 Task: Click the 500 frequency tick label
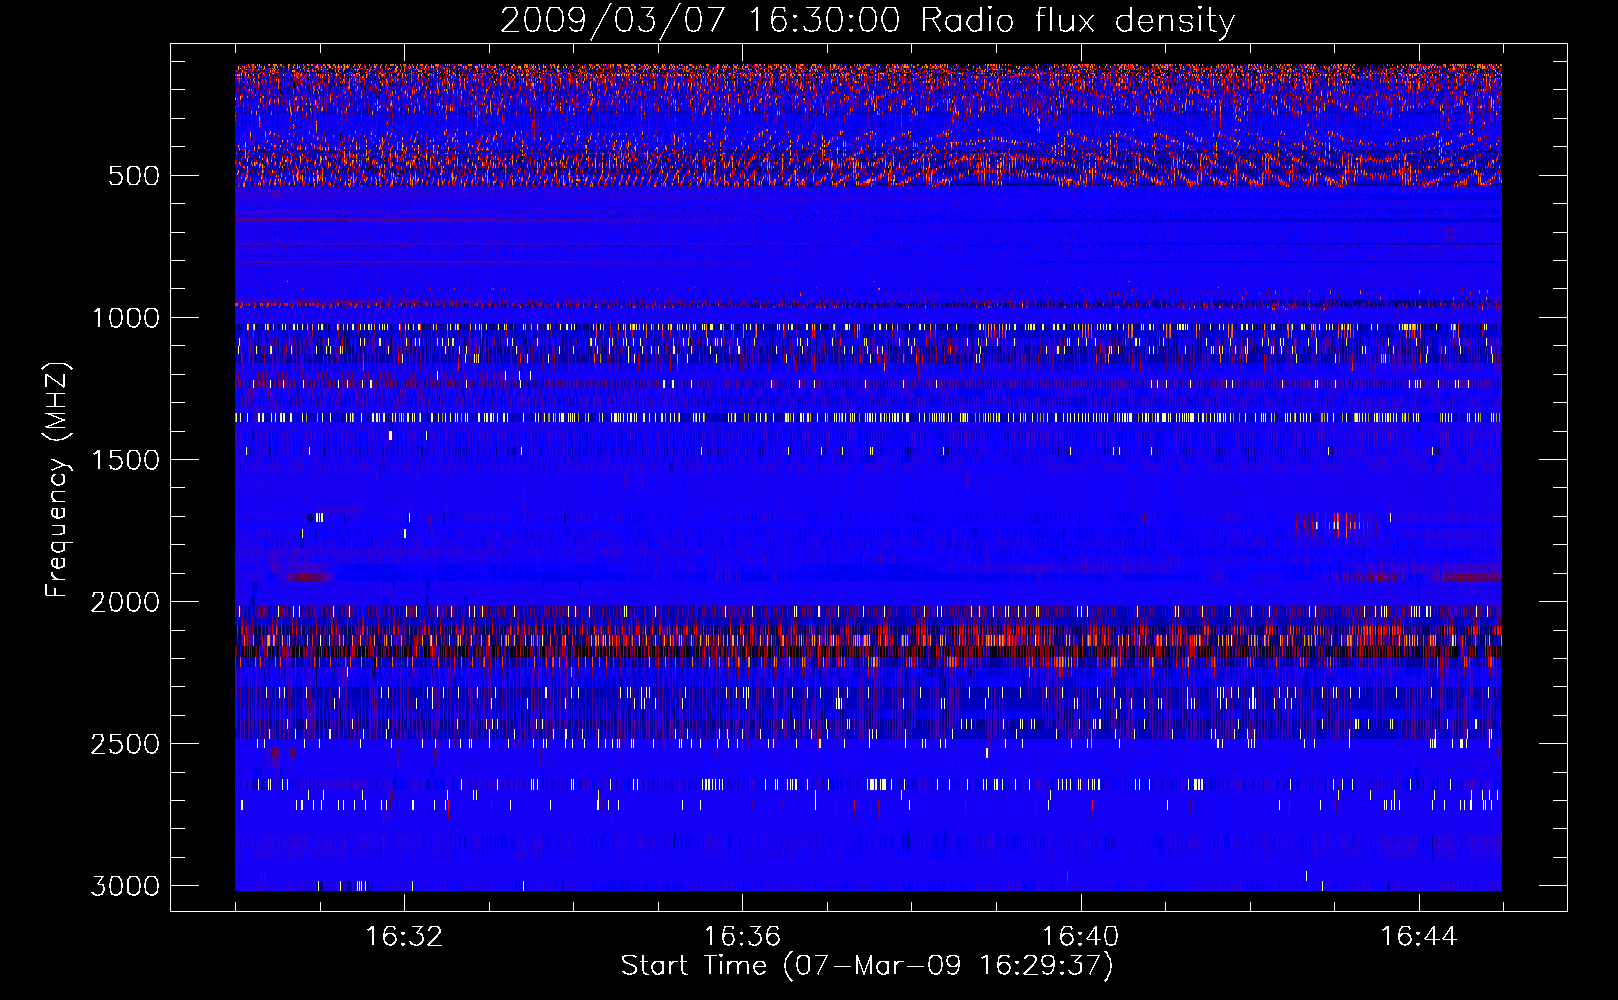pos(133,176)
